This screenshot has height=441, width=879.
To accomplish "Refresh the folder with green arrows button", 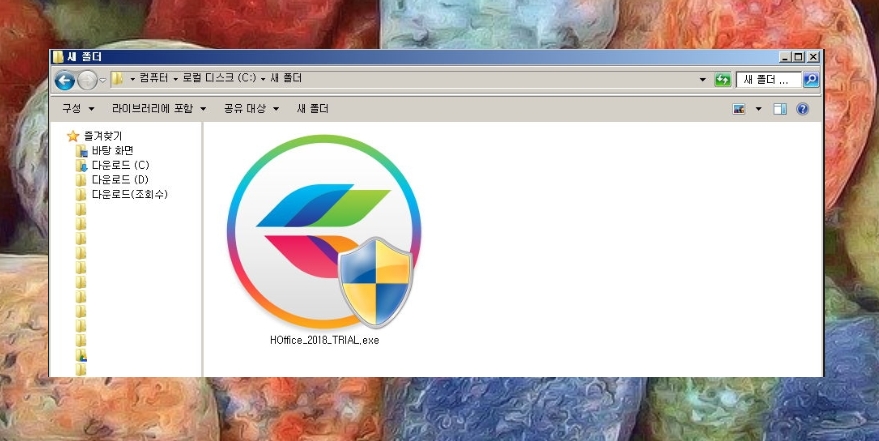I will pyautogui.click(x=723, y=80).
